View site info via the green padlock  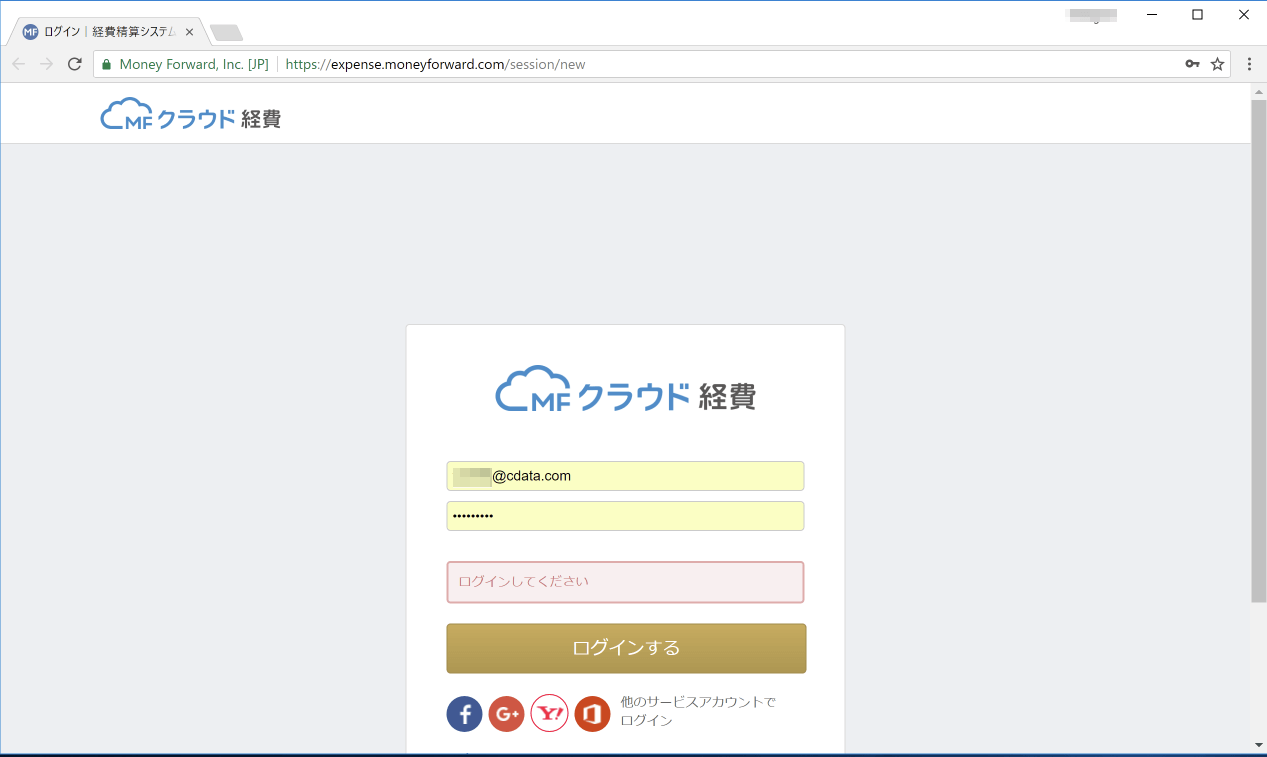pos(106,64)
